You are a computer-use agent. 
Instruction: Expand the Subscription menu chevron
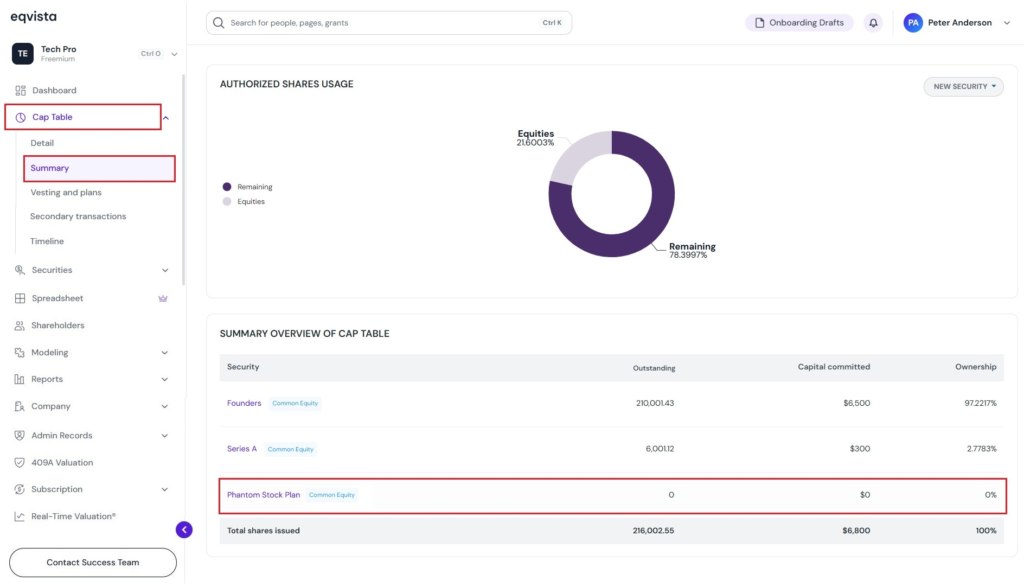165,489
